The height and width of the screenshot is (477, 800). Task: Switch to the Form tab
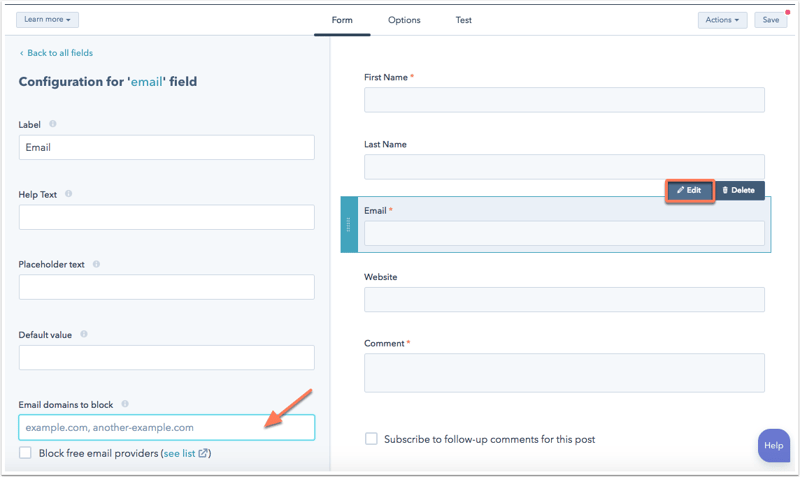coord(342,20)
